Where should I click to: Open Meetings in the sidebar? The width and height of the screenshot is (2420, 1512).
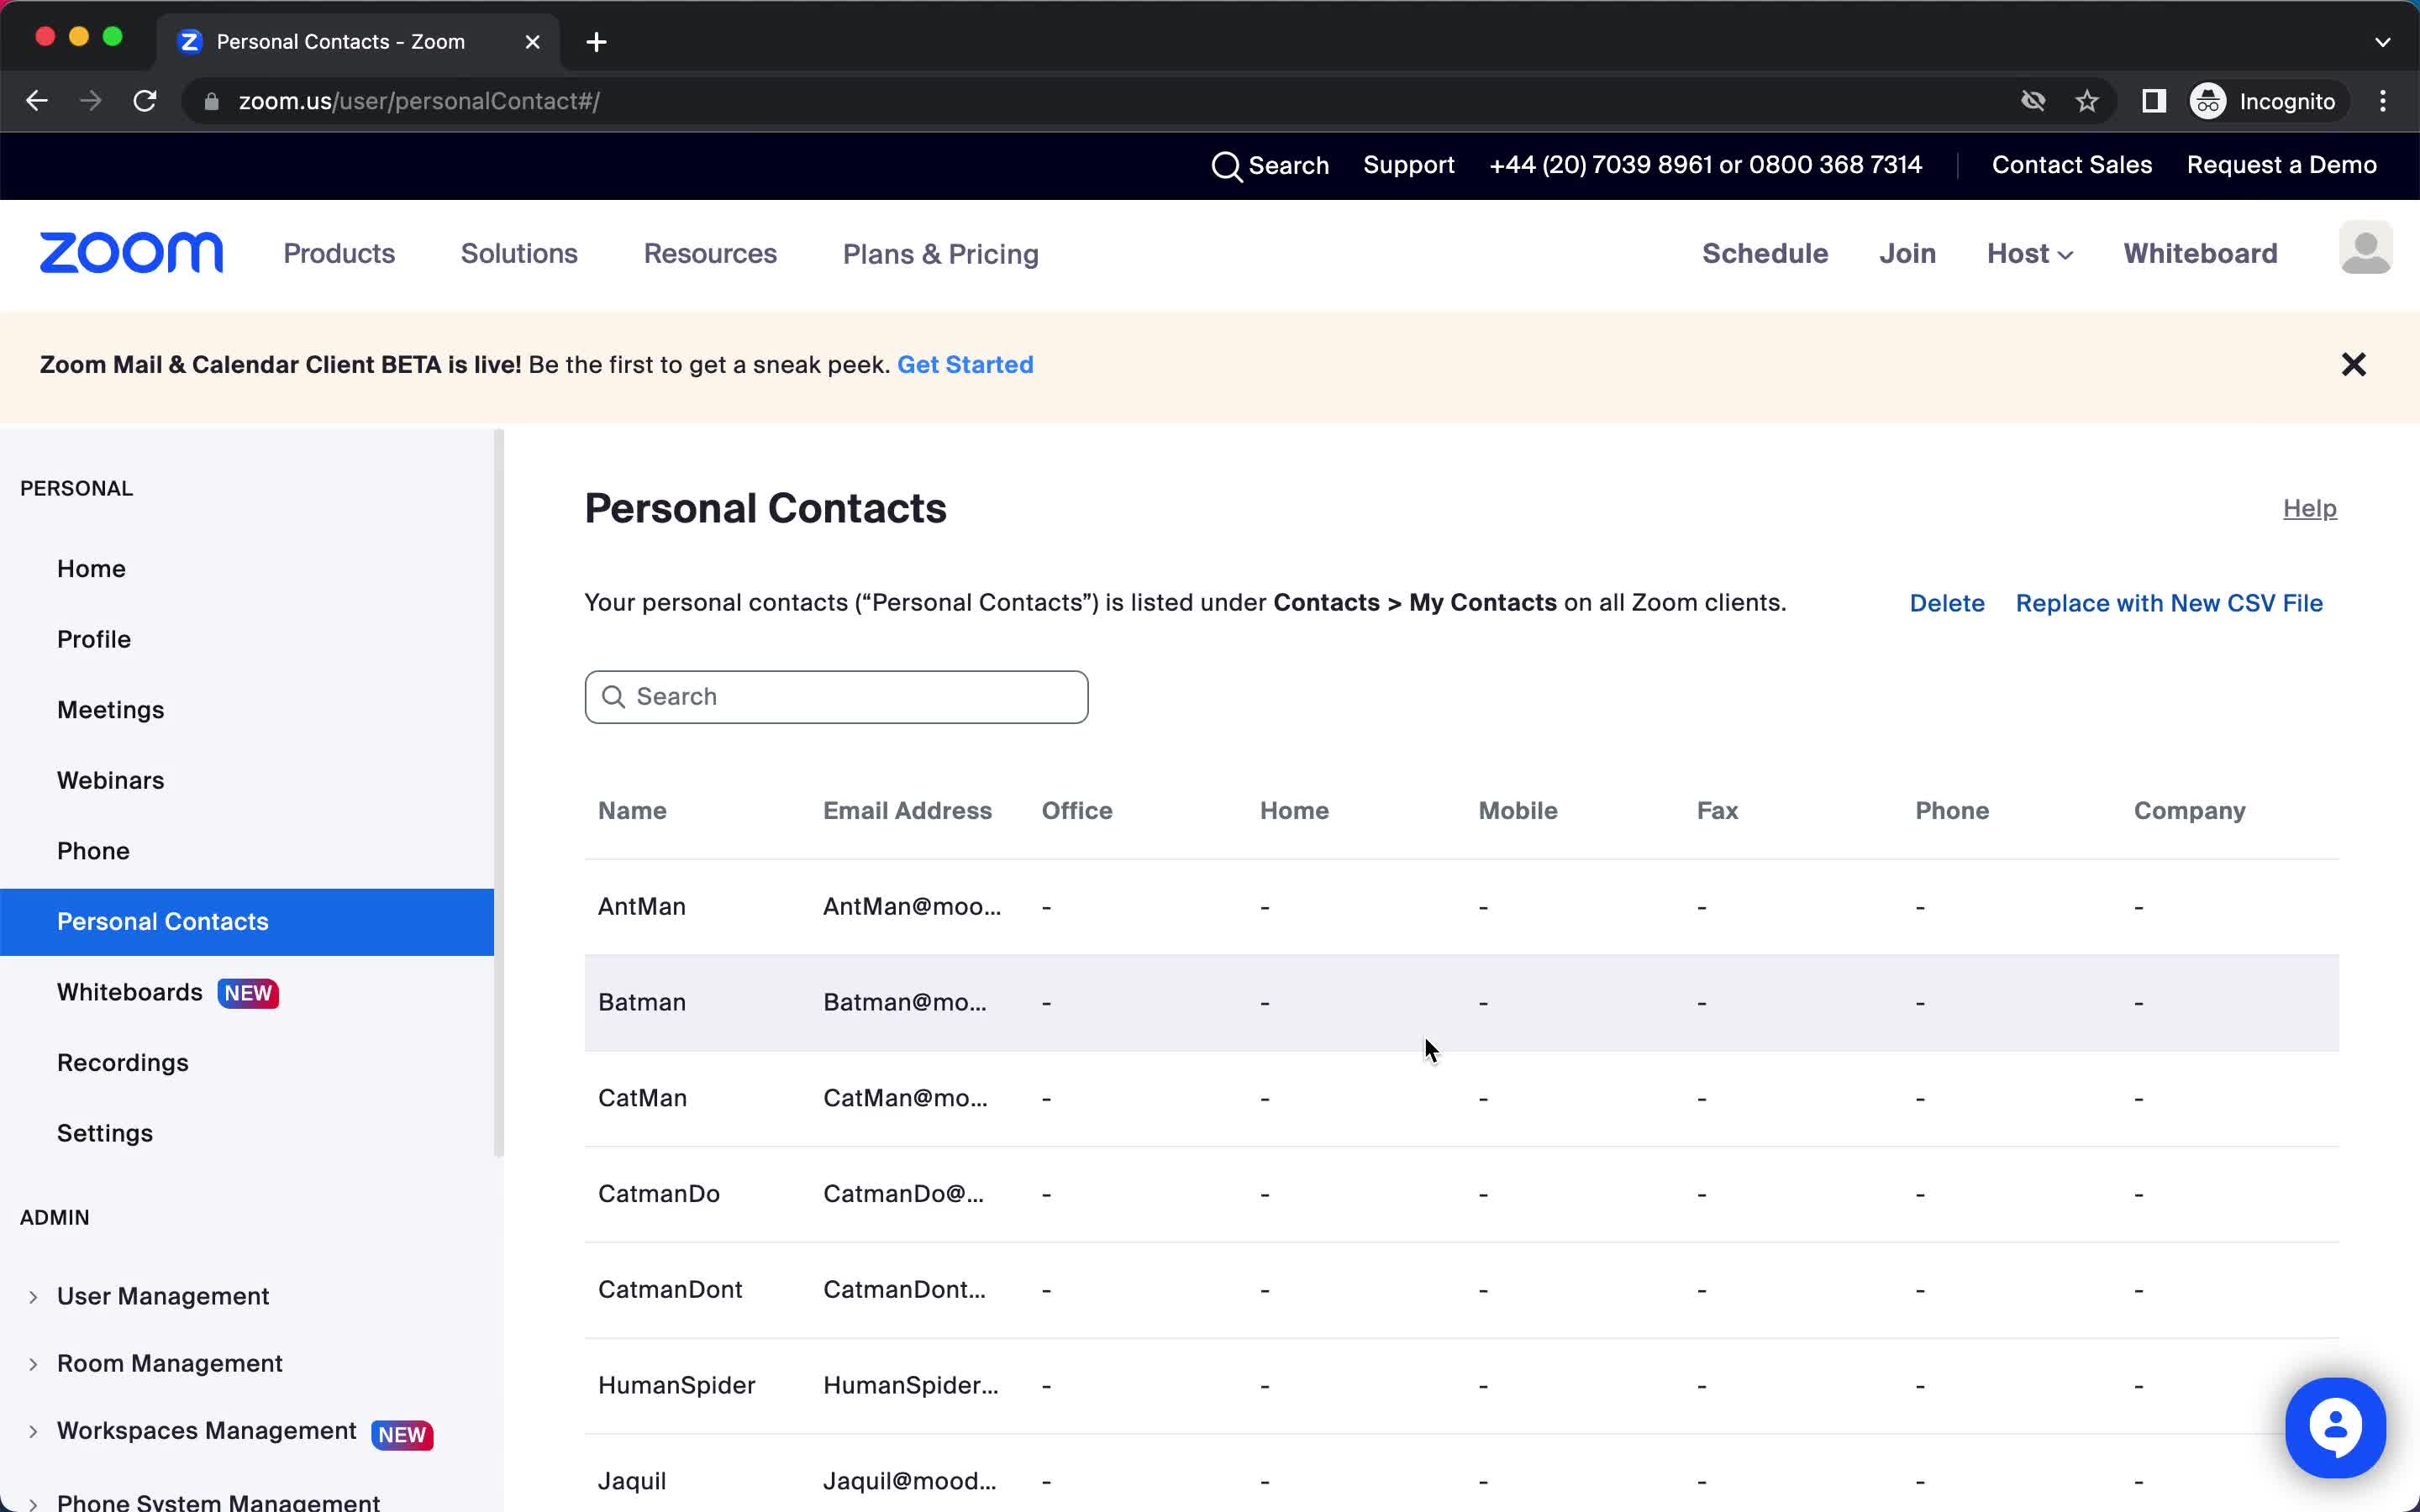[x=110, y=710]
